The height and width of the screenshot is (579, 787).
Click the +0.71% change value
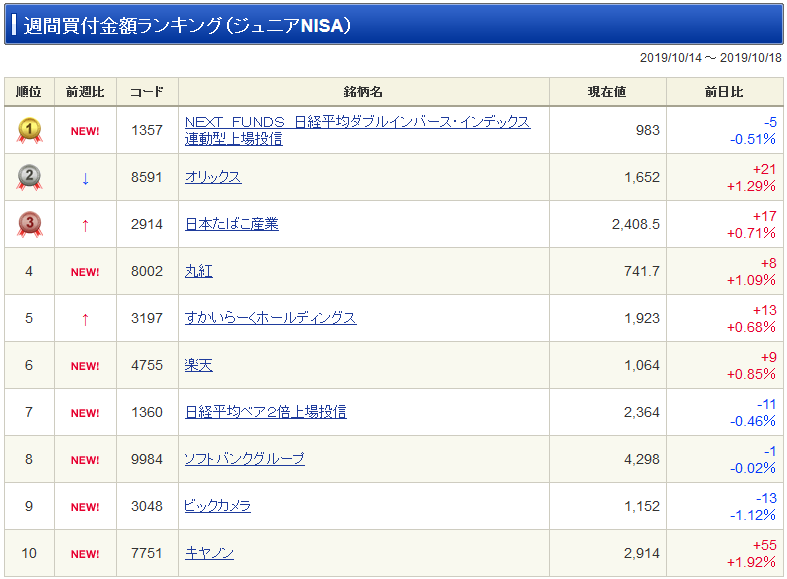pyautogui.click(x=751, y=233)
